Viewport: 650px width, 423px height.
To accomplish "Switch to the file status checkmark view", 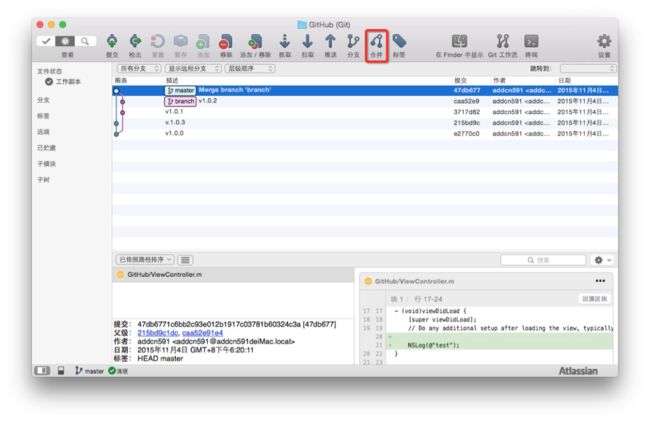I will pyautogui.click(x=46, y=41).
